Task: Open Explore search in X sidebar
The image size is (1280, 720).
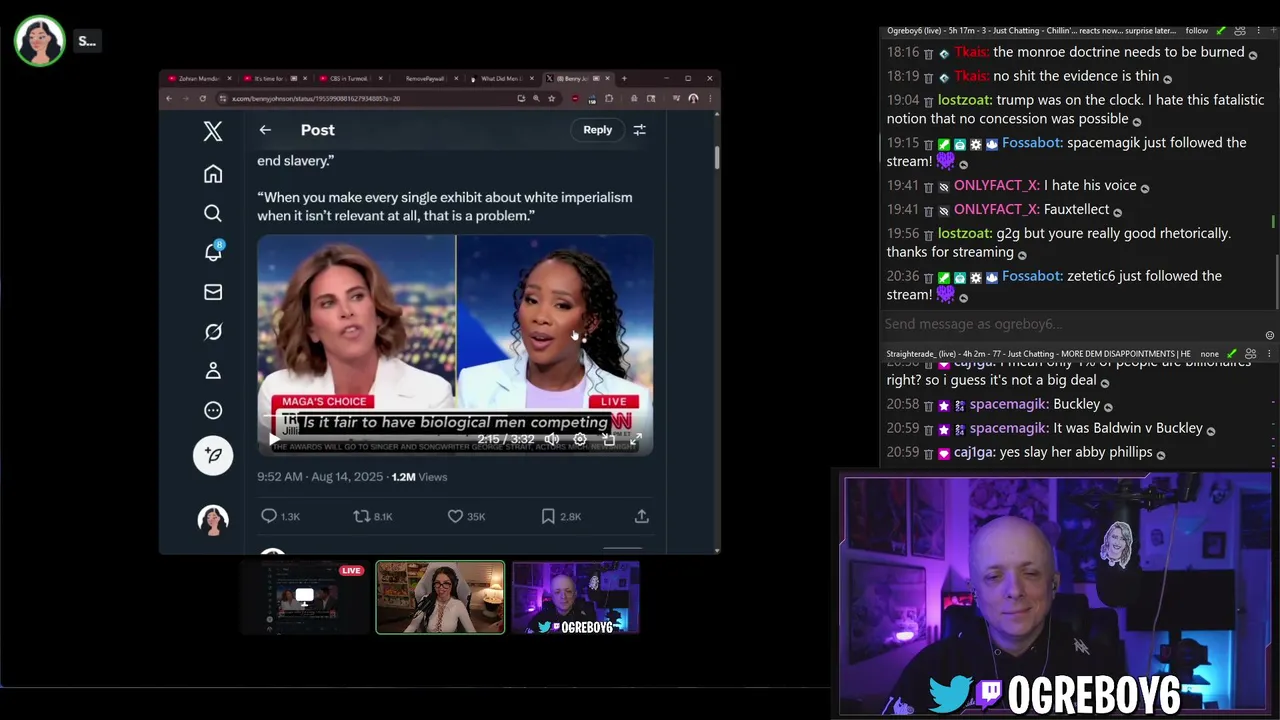Action: 213,213
